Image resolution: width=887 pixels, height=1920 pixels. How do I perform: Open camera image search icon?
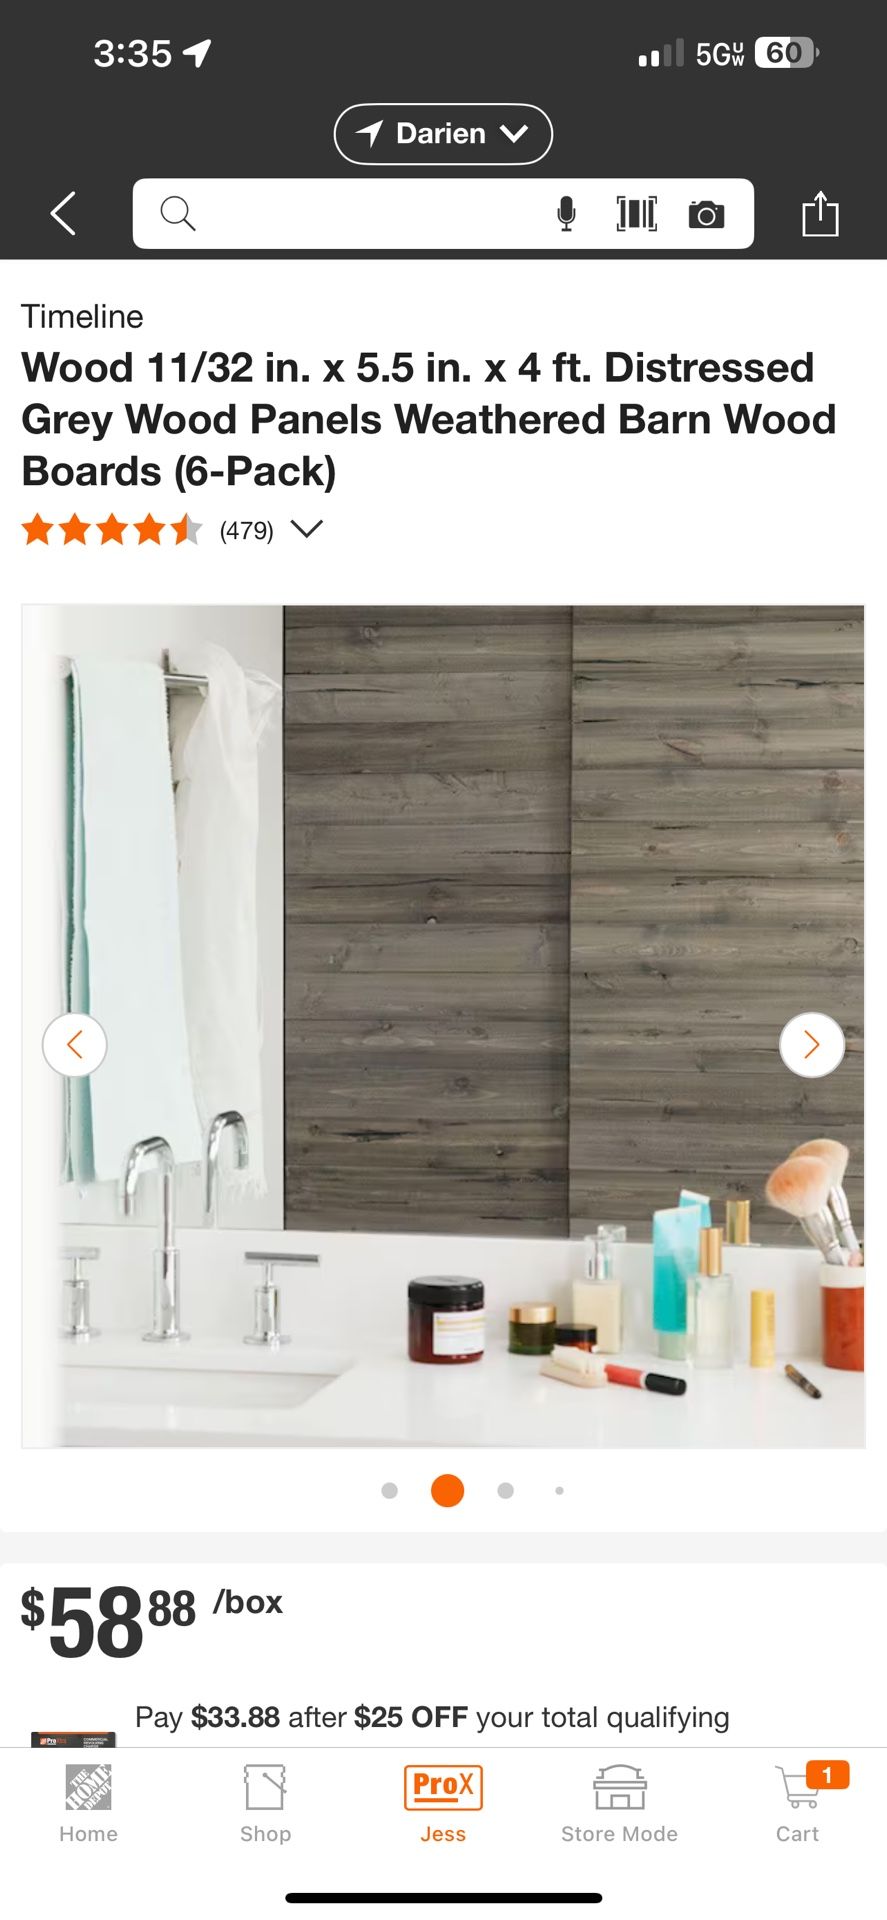coord(706,214)
